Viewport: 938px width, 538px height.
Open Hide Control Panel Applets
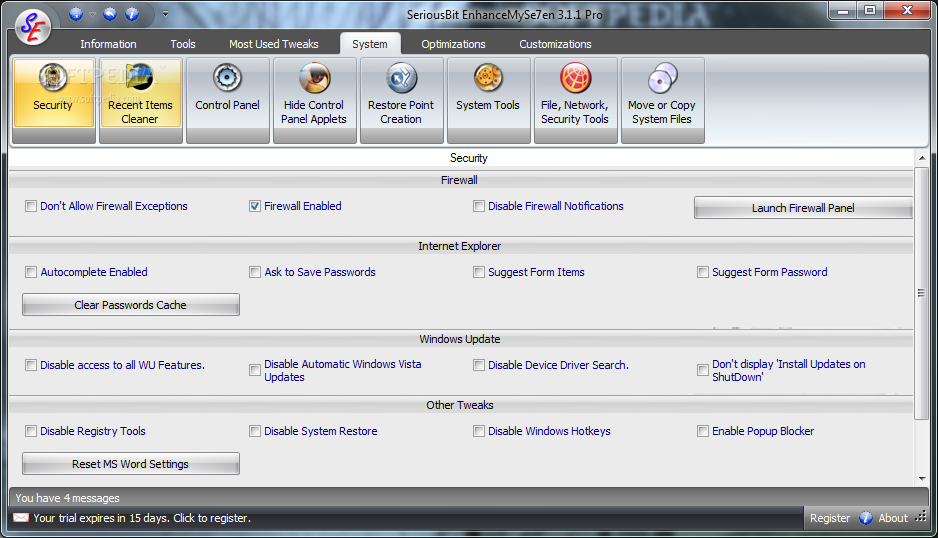[x=315, y=100]
